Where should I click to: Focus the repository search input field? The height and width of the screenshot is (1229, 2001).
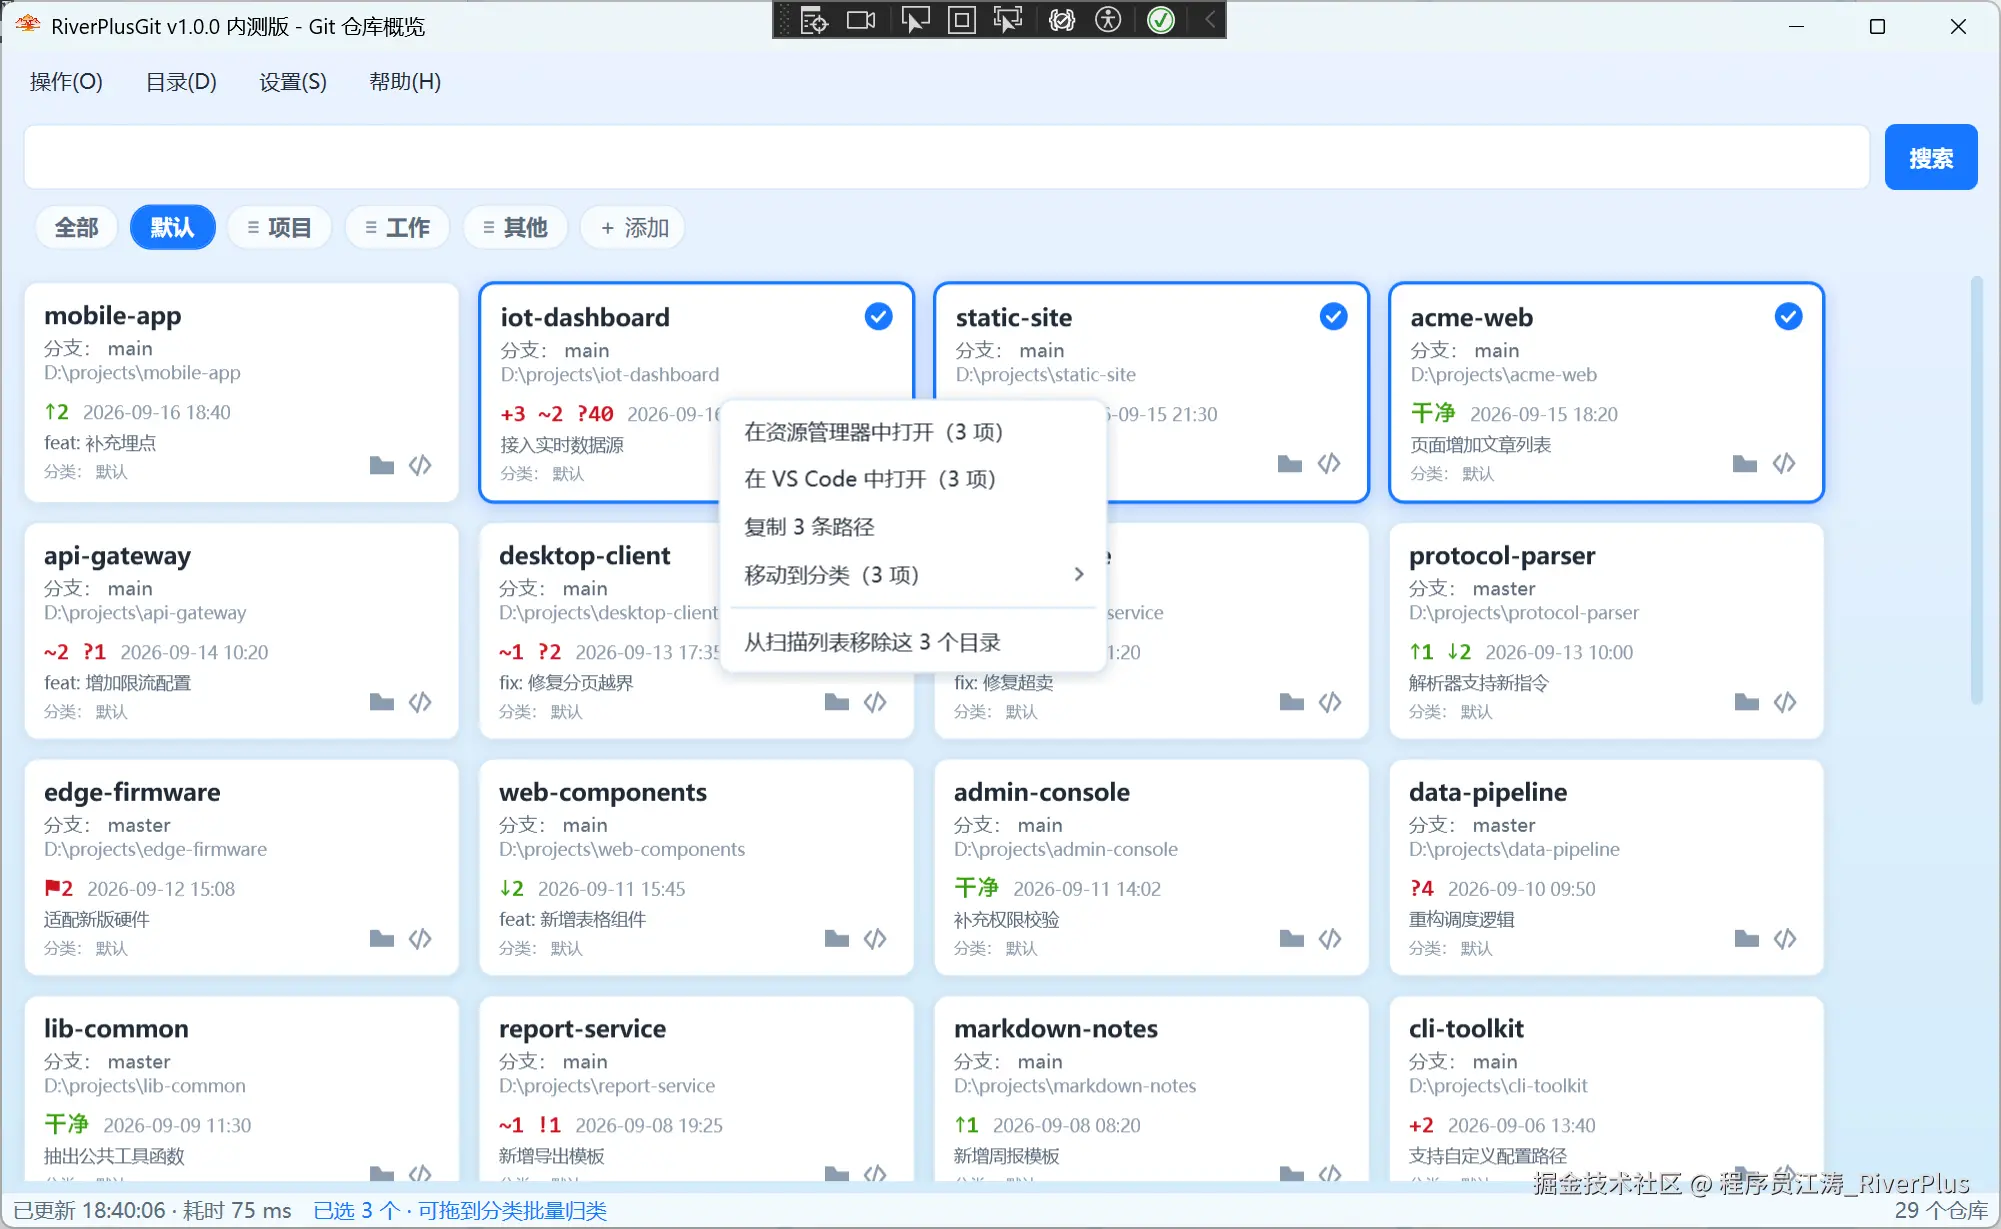[946, 157]
